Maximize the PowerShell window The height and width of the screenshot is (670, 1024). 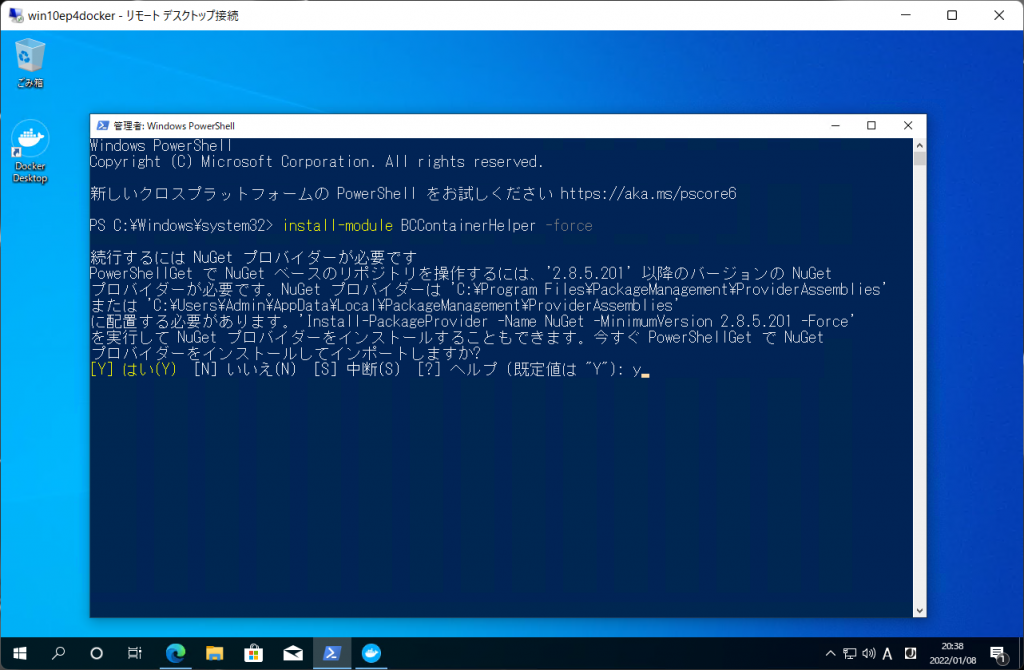[x=871, y=125]
